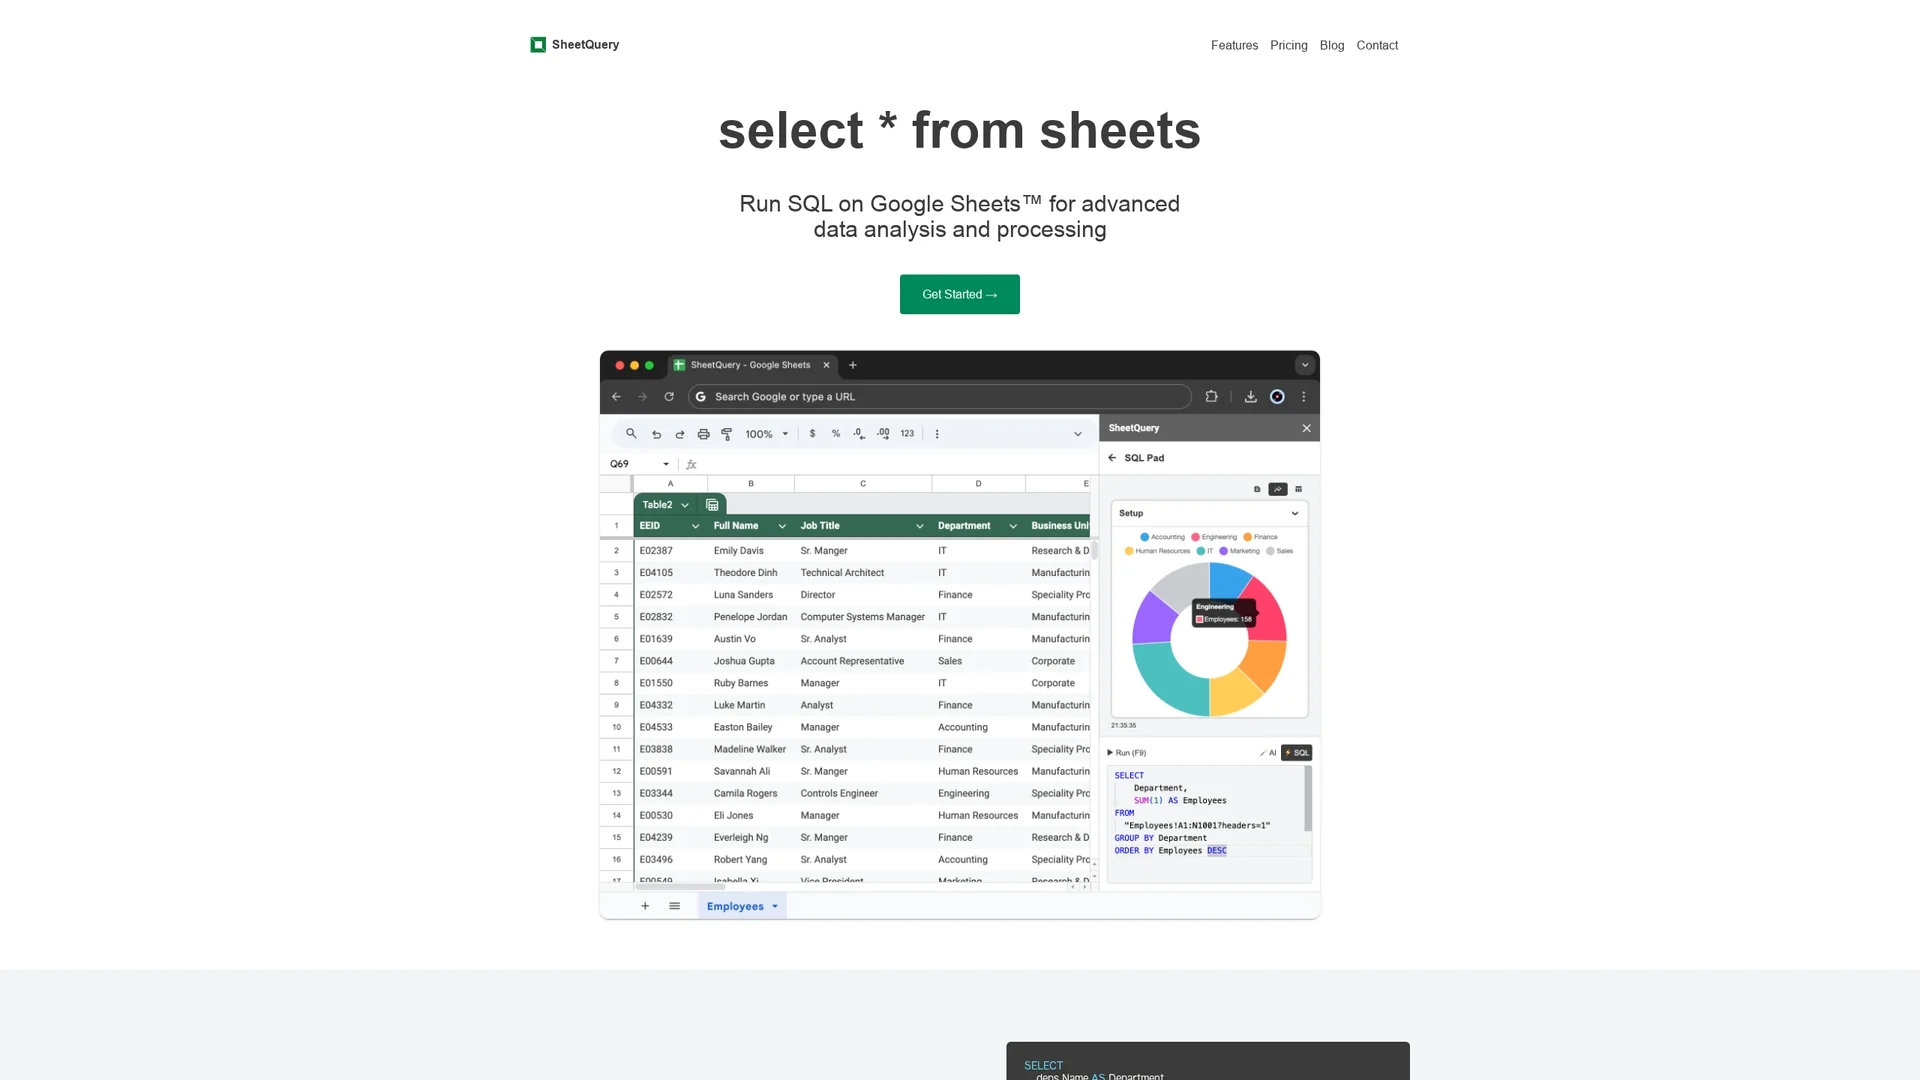Click the Get Started button
Image resolution: width=1920 pixels, height=1080 pixels.
[x=959, y=294]
